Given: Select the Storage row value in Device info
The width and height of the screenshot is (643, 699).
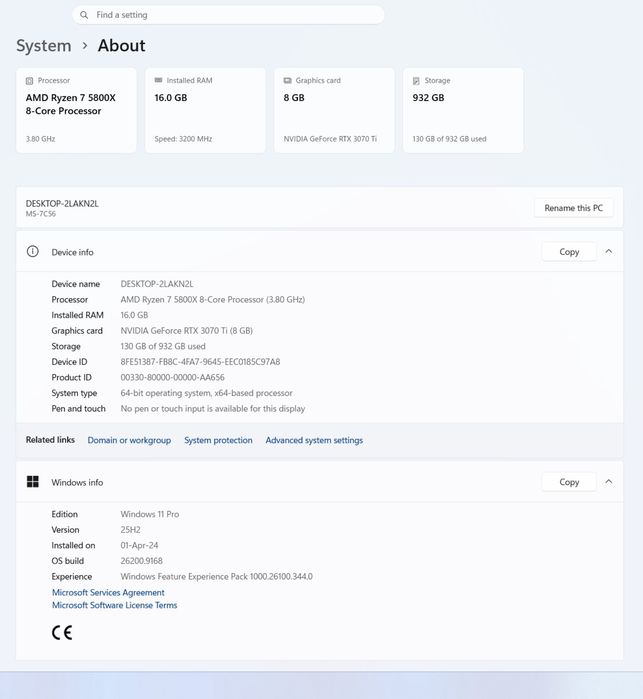Looking at the screenshot, I should click(x=163, y=346).
